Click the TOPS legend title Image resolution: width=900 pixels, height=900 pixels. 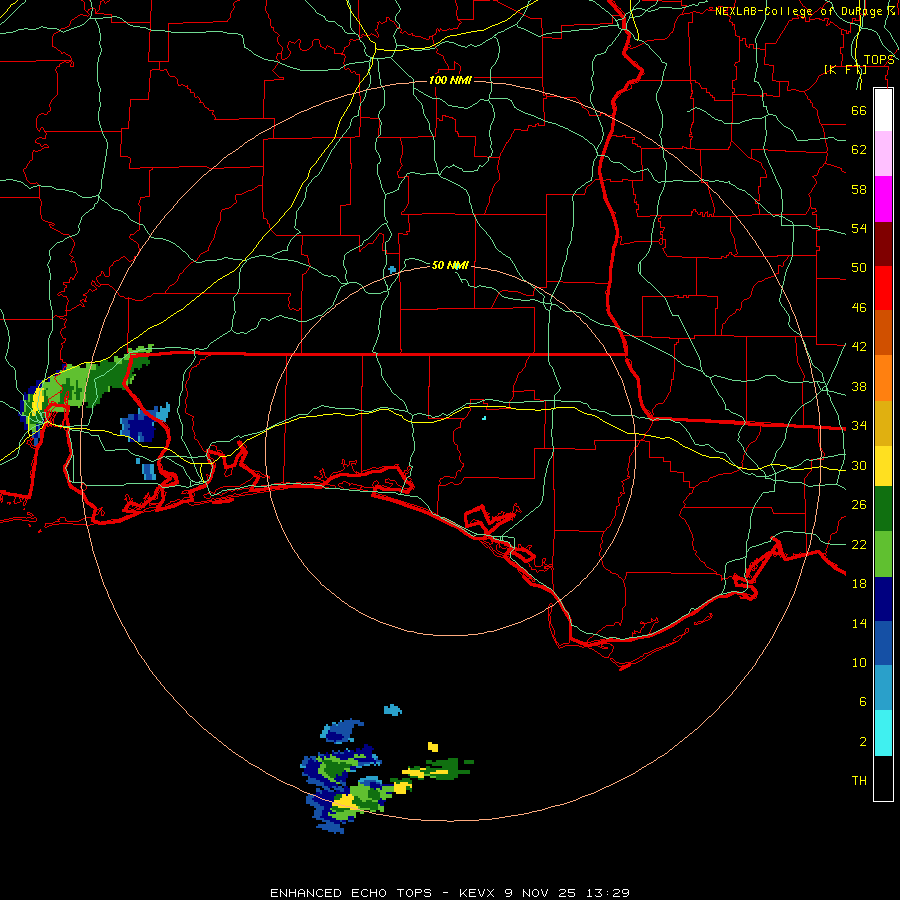click(879, 60)
